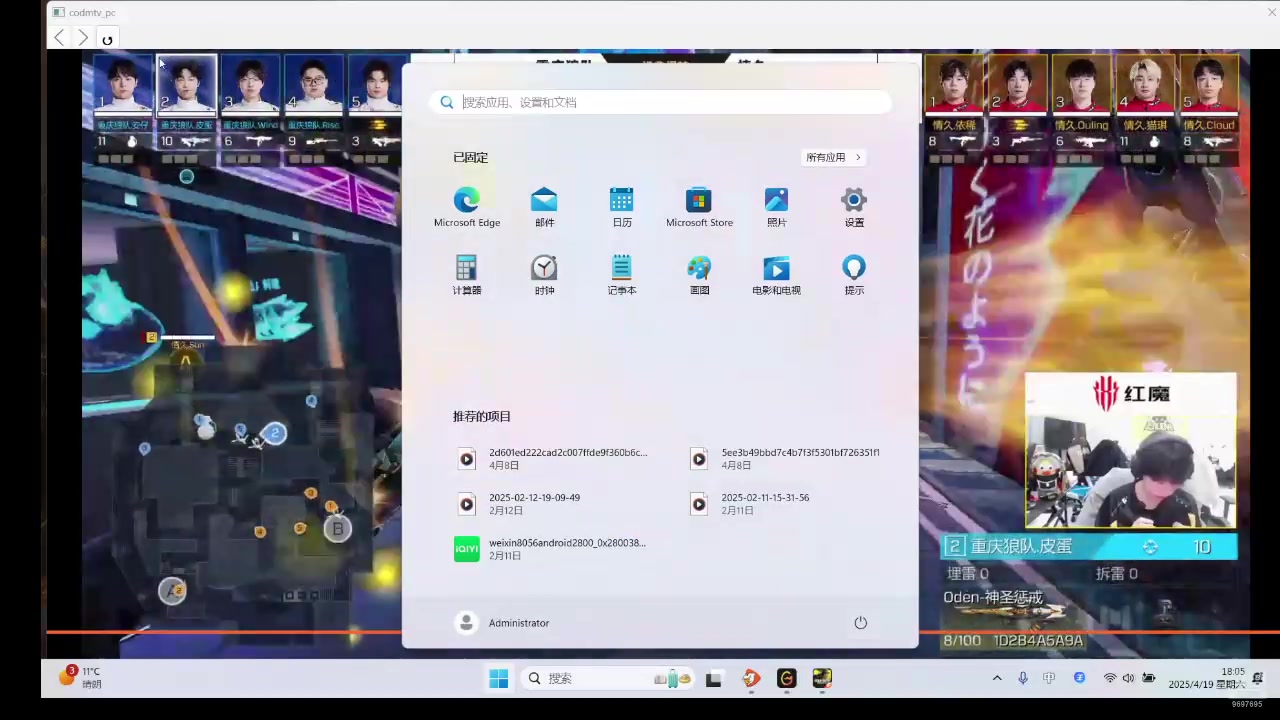
Task: Open the volume speaker tray icon
Action: 1128,678
